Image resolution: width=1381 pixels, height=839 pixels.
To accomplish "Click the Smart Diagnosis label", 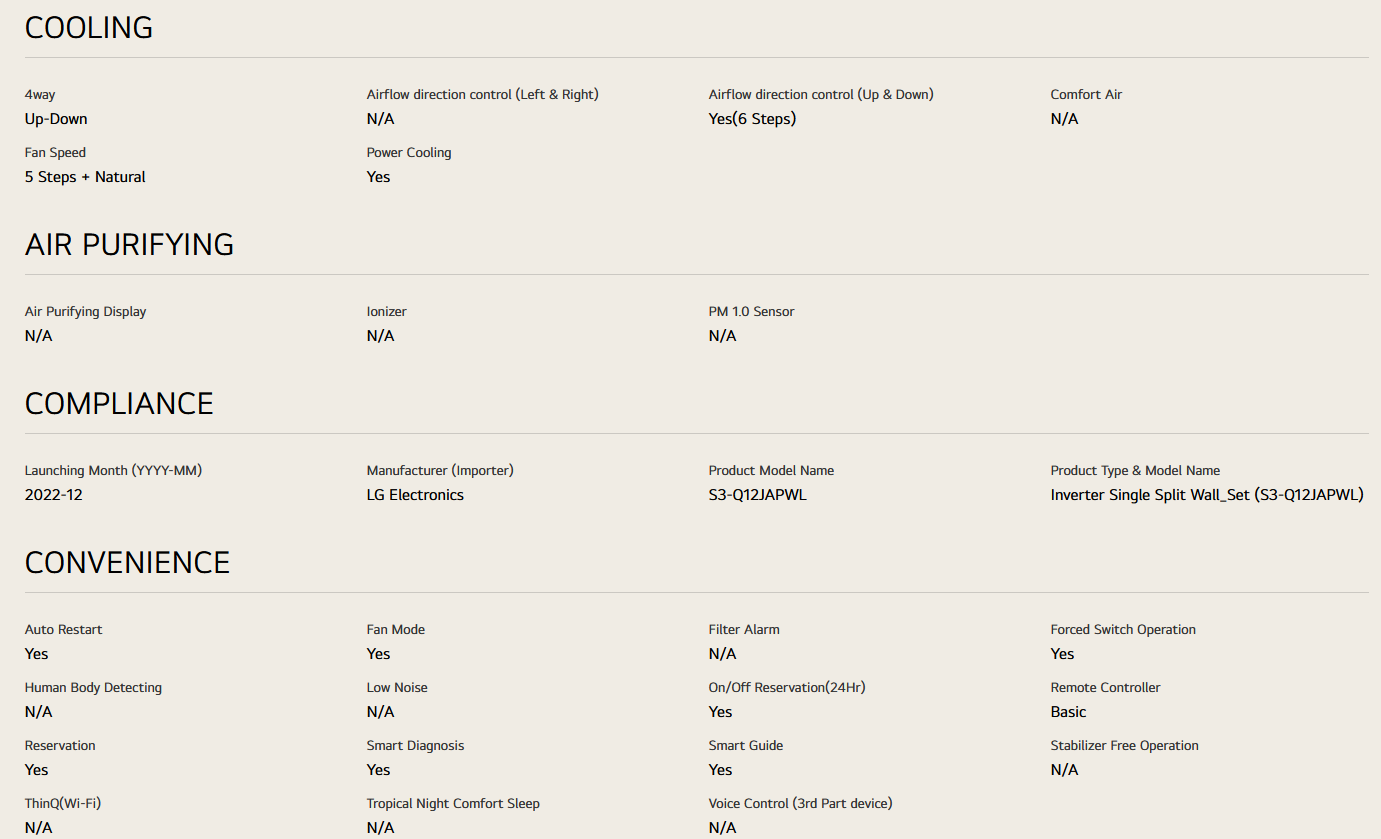I will (415, 746).
